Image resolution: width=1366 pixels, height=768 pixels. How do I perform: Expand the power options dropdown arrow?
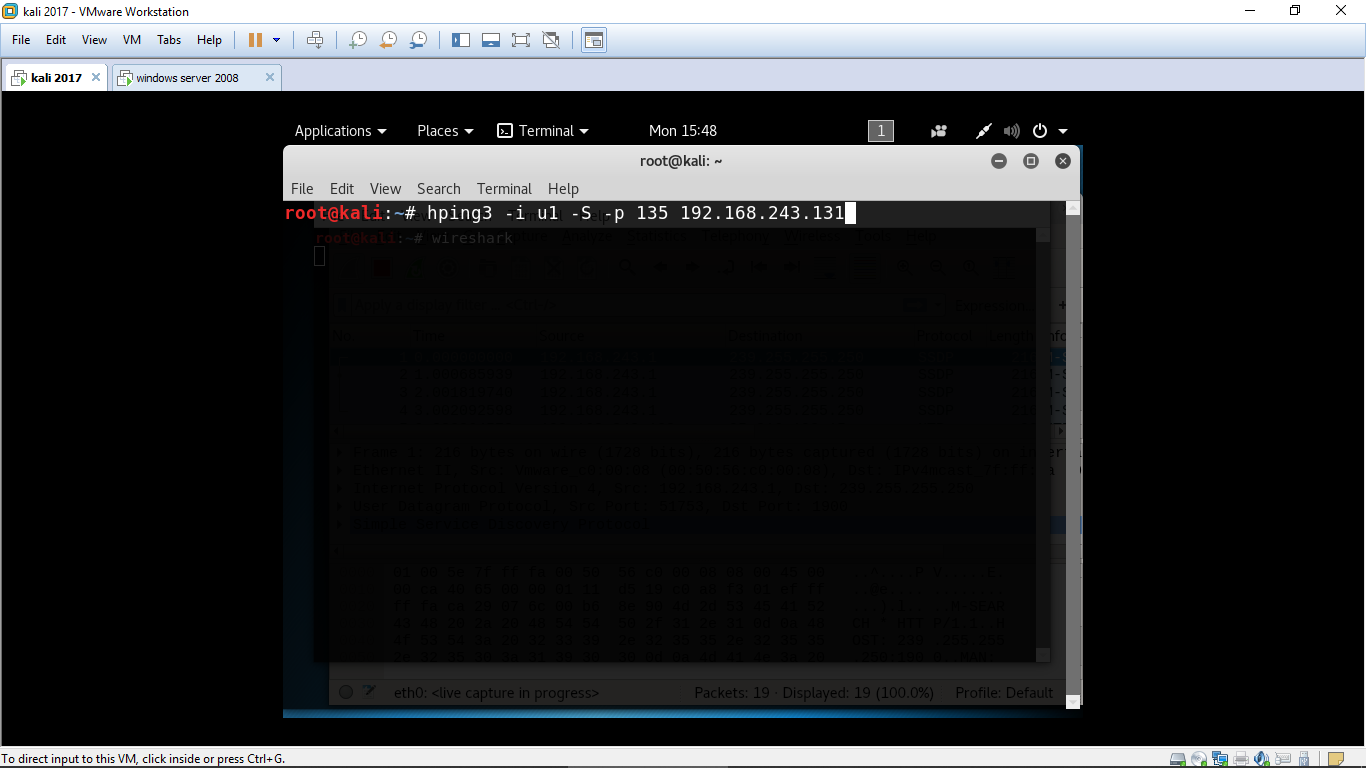click(x=277, y=40)
